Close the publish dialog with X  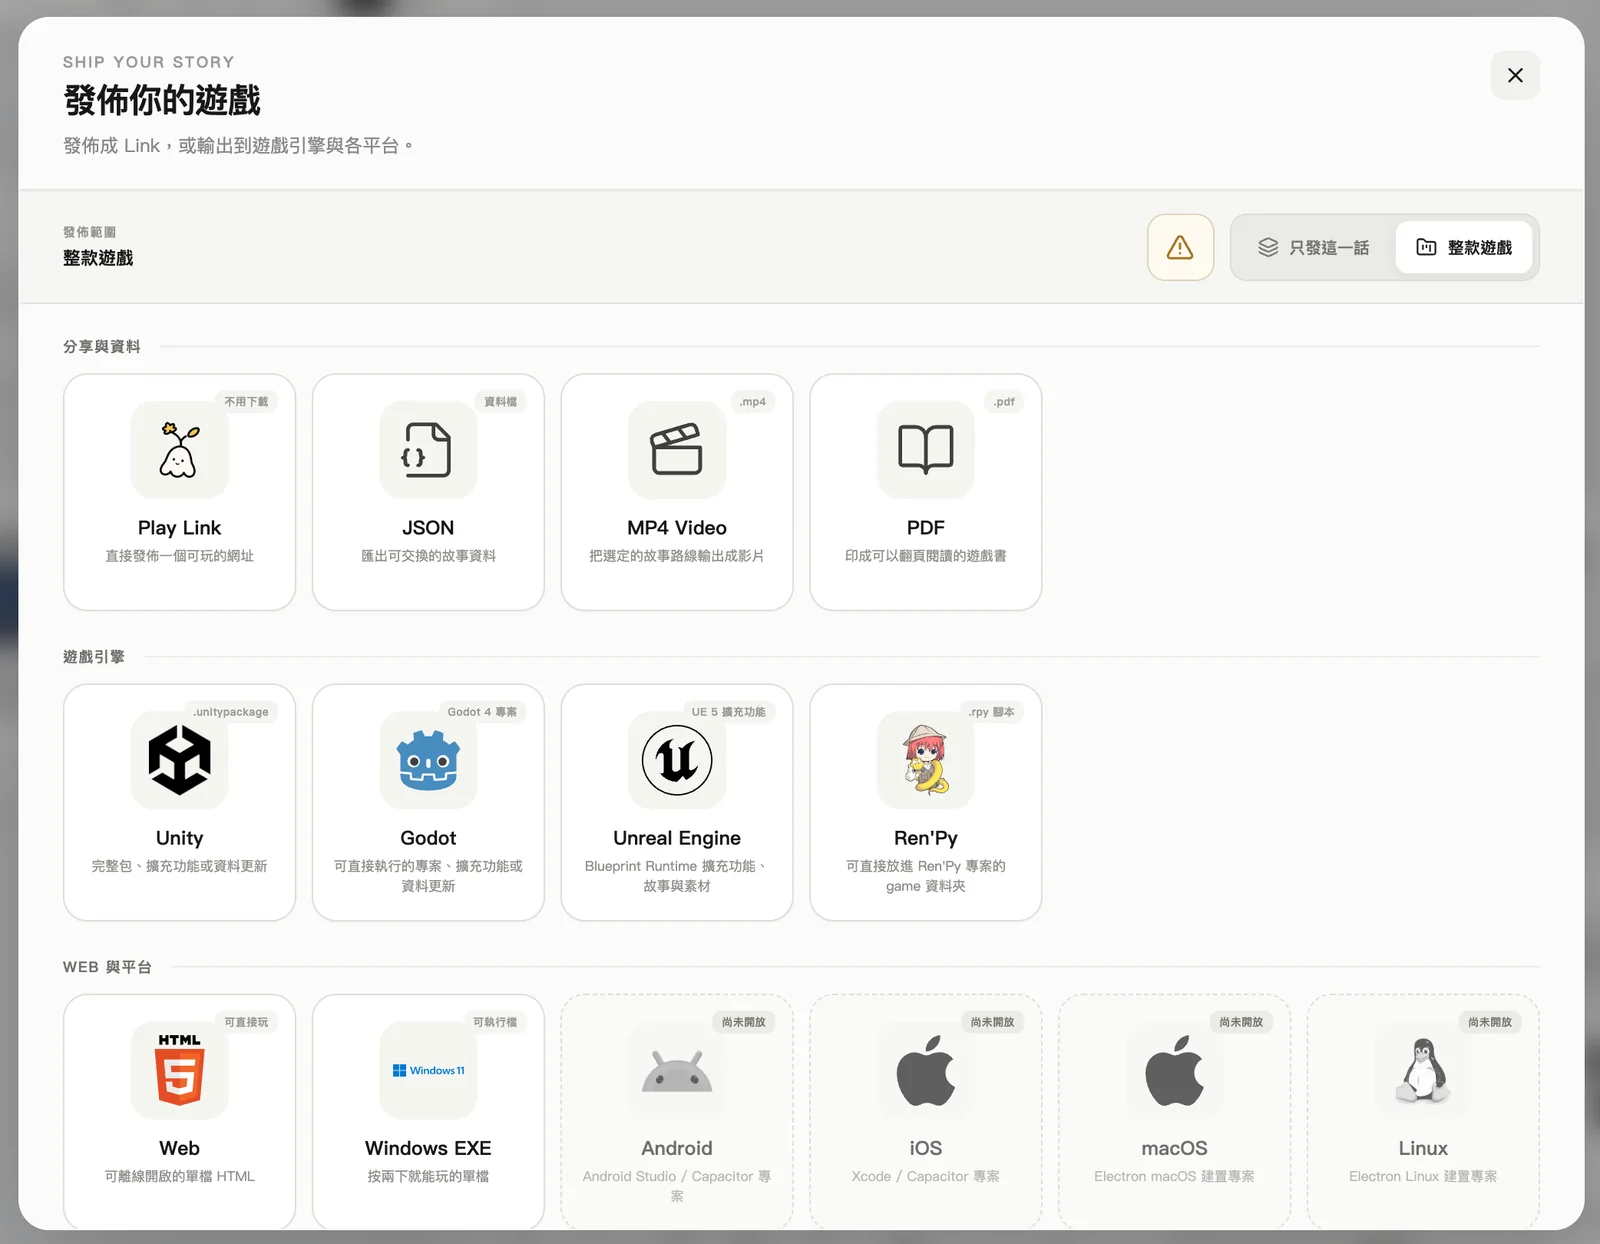1515,75
